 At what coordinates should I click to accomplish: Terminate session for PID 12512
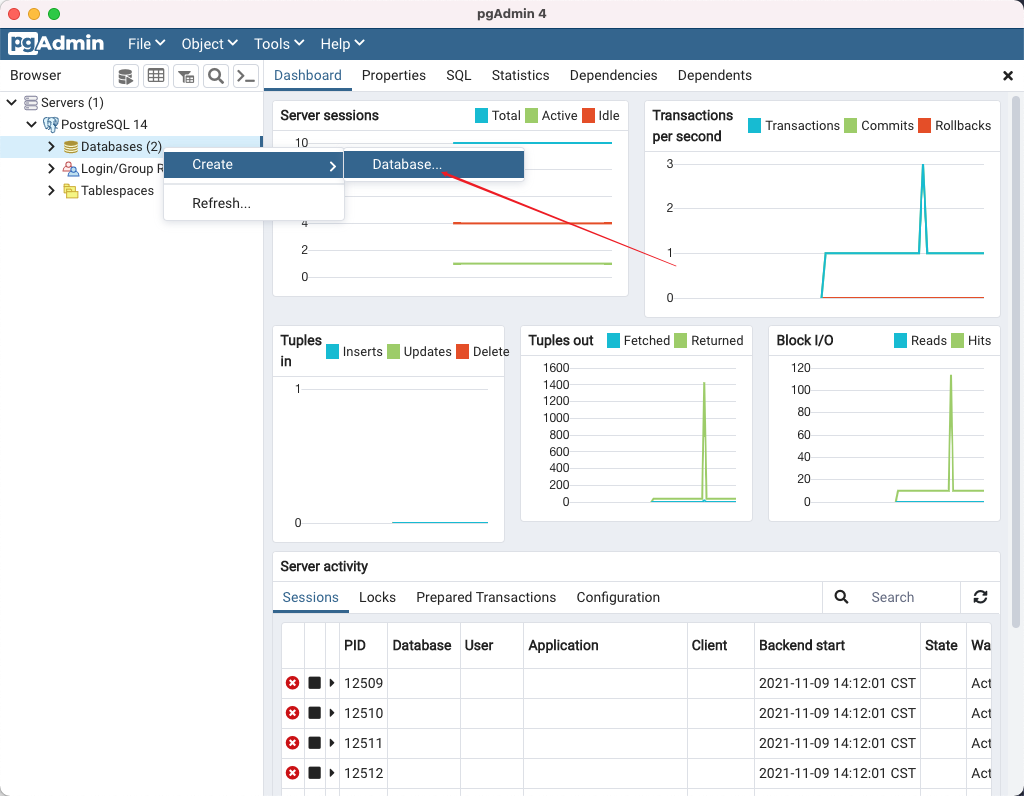click(293, 773)
